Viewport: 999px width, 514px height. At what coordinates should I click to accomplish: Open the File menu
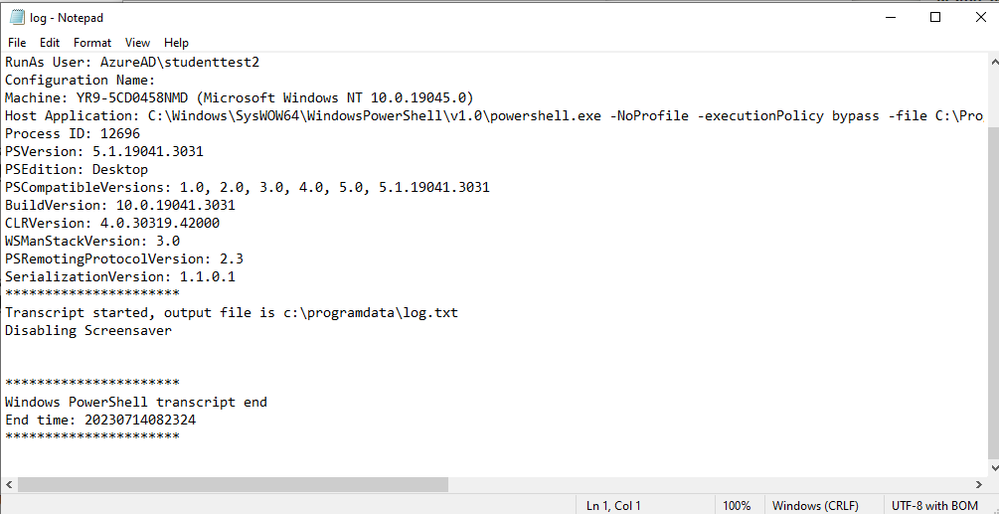(17, 43)
